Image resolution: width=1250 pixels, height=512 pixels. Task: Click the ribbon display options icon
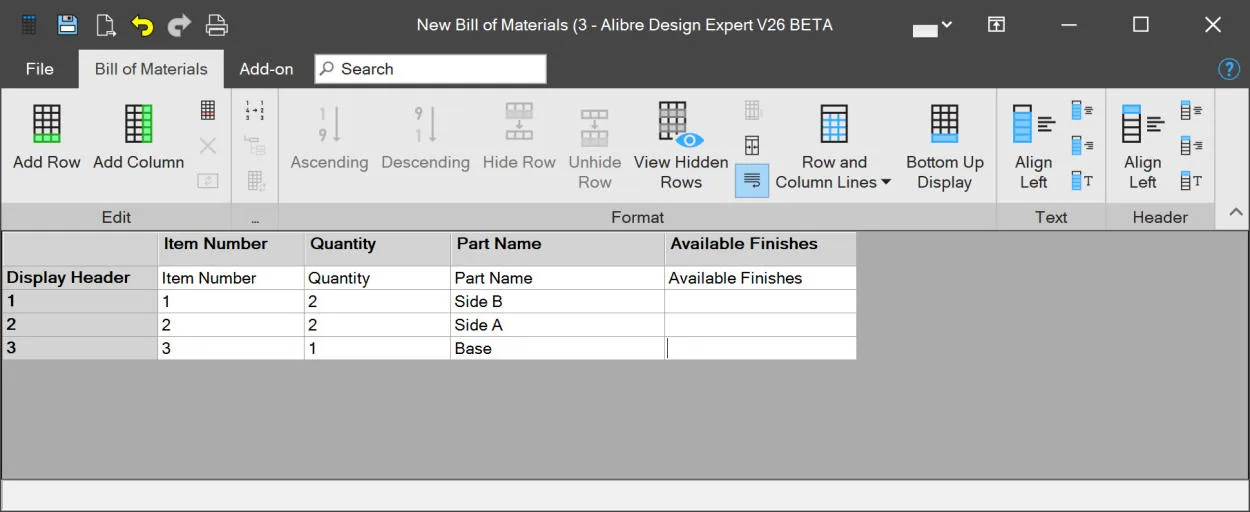click(x=996, y=25)
